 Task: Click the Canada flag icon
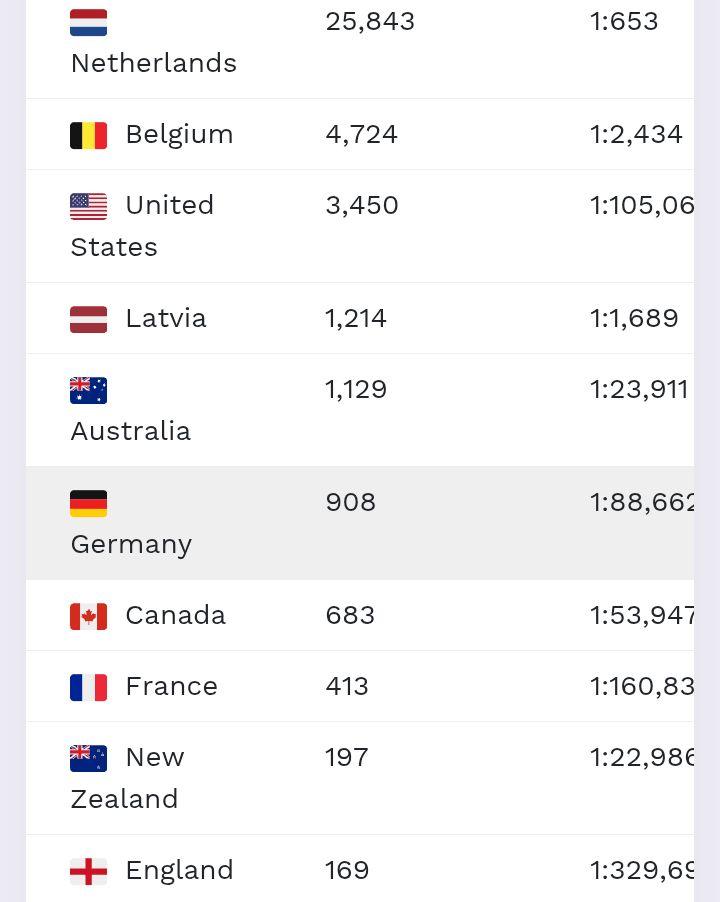[x=89, y=616]
